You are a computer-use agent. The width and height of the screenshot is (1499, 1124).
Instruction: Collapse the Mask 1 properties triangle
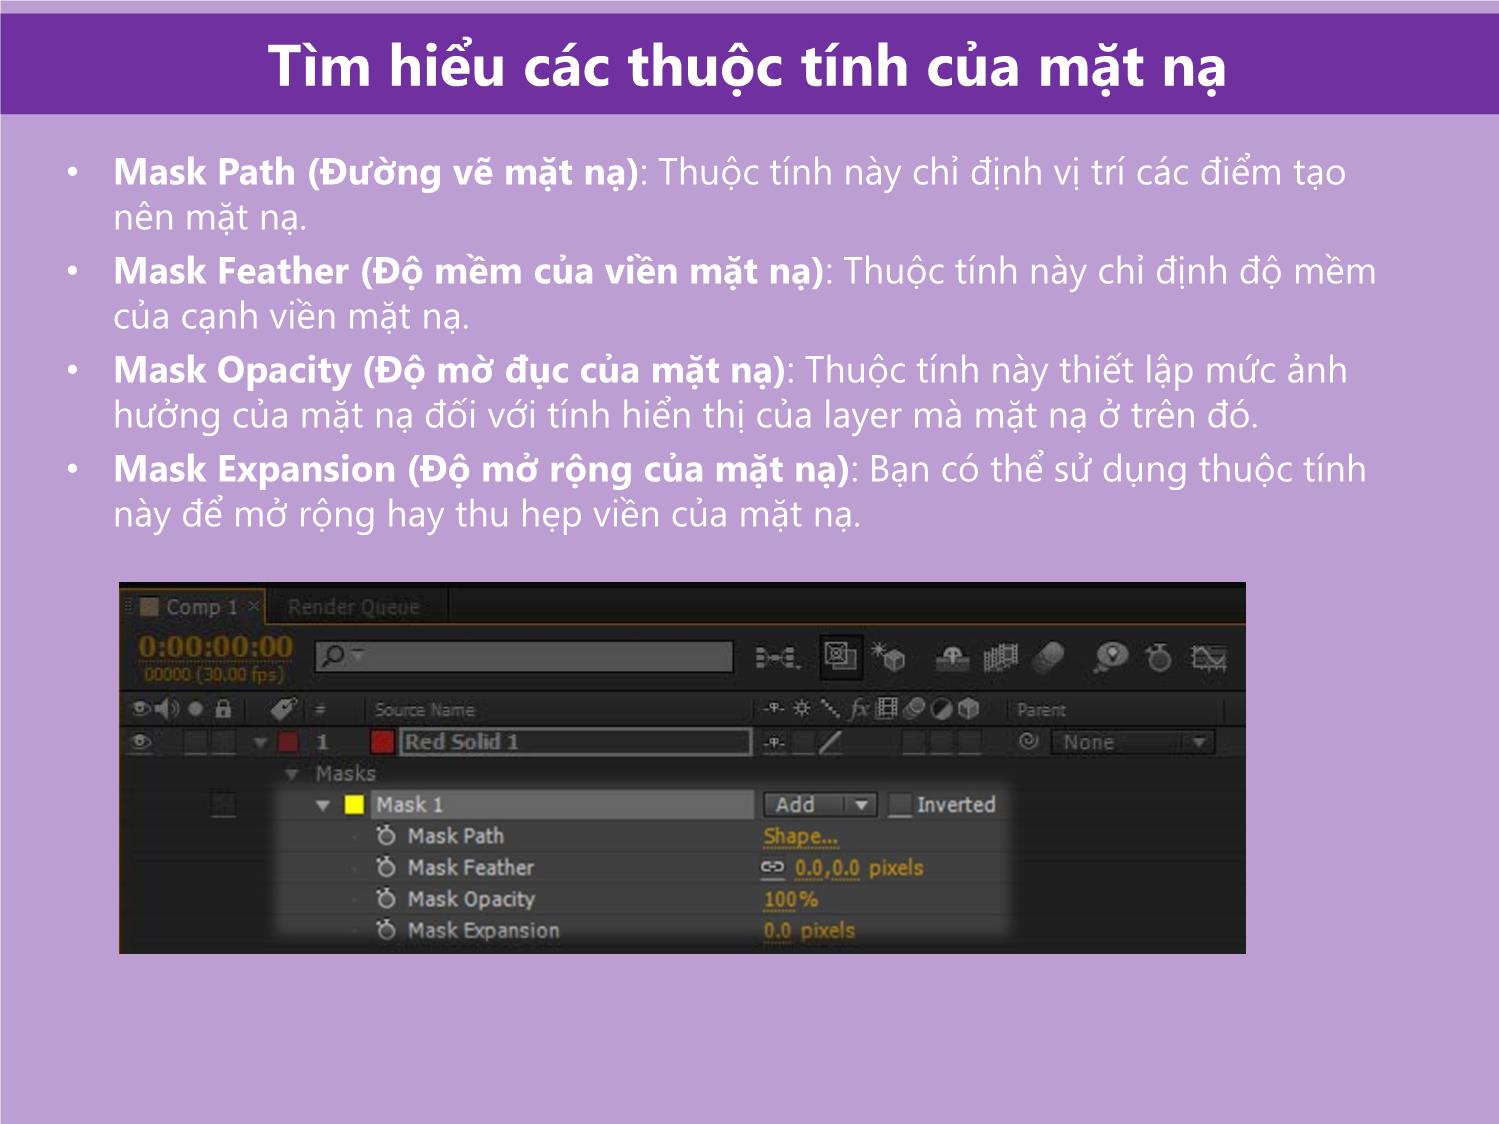(x=323, y=805)
